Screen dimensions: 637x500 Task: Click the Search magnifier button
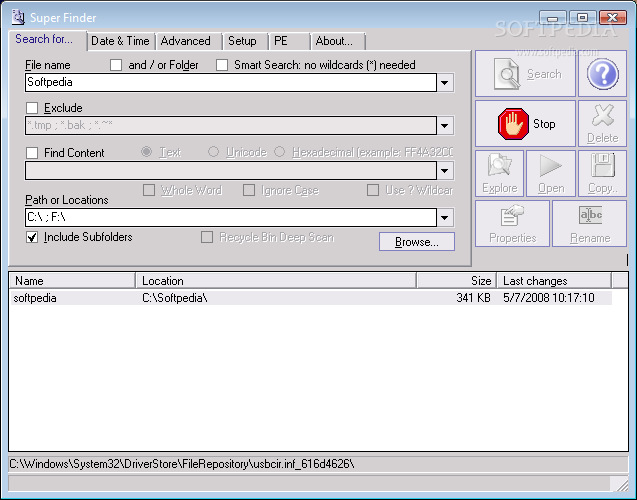tap(525, 74)
